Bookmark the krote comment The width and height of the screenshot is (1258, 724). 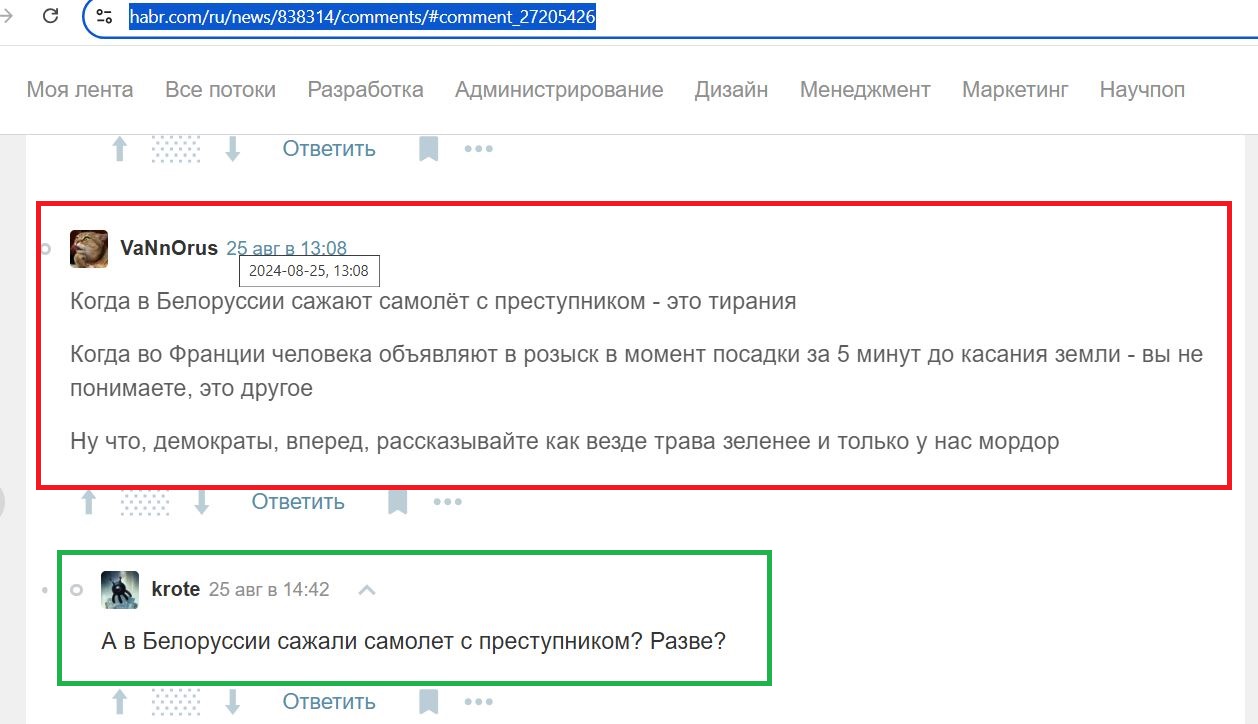[429, 702]
